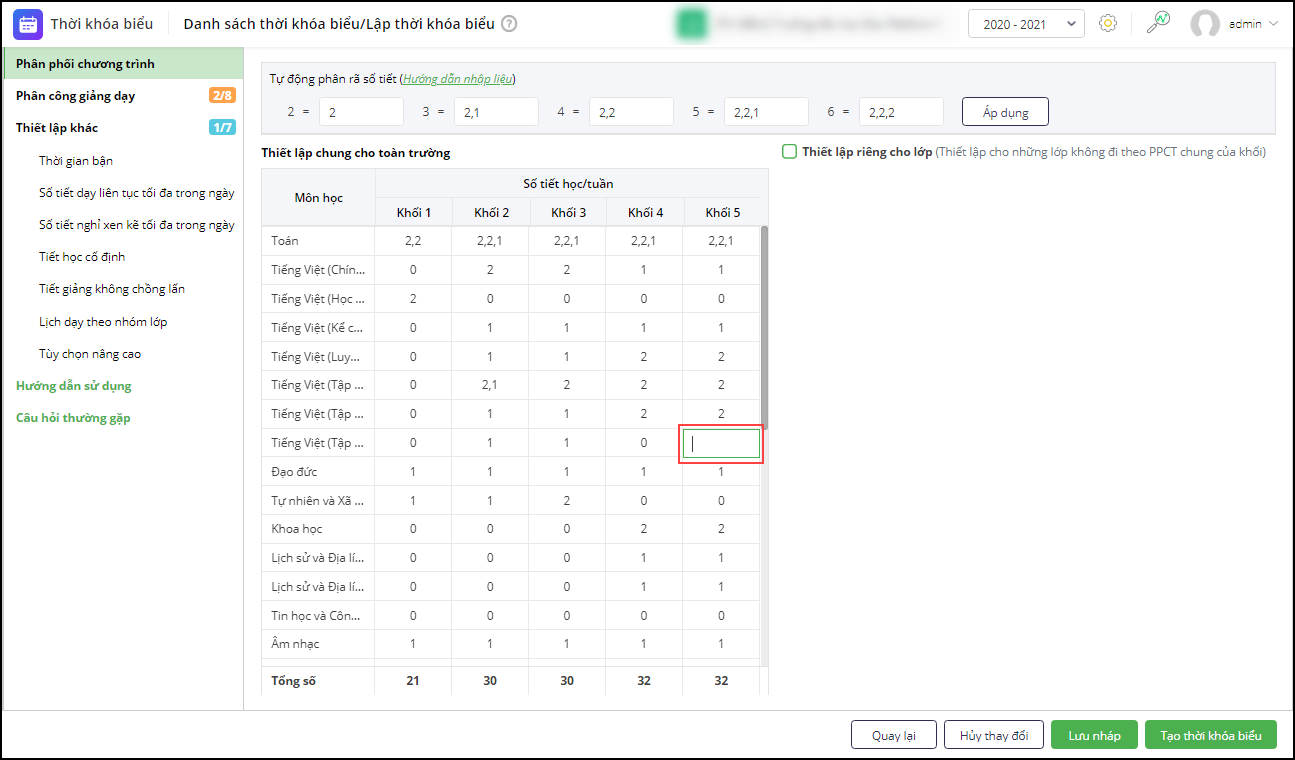Open help icon beside Lập thời khóa biểu
This screenshot has width=1295, height=760.
(x=509, y=24)
